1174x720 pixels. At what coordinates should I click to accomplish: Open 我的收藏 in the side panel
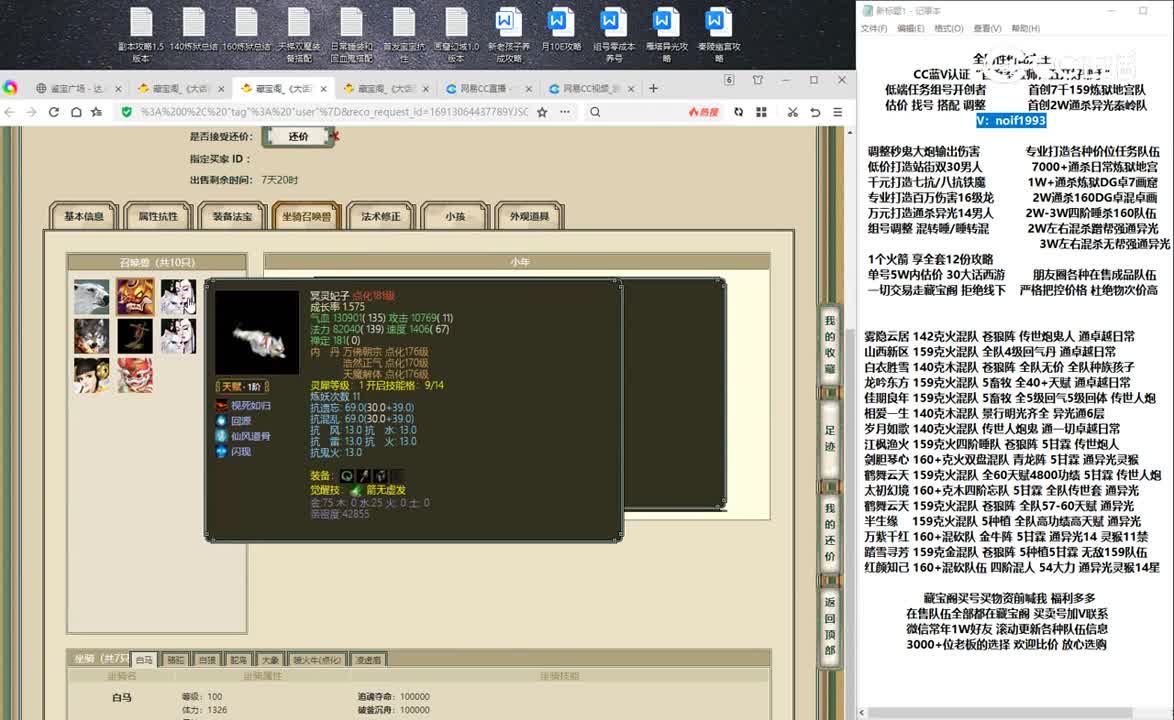(x=830, y=344)
